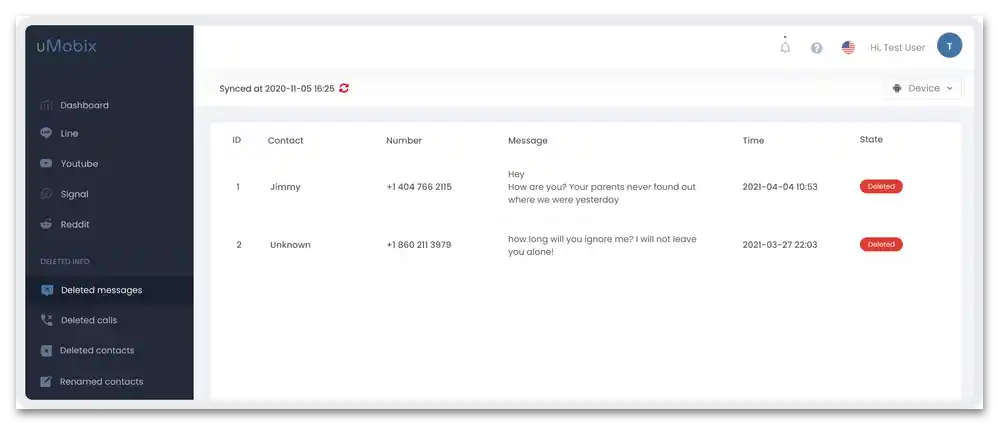Click the Message column header
Image resolution: width=999 pixels, height=425 pixels.
click(528, 140)
